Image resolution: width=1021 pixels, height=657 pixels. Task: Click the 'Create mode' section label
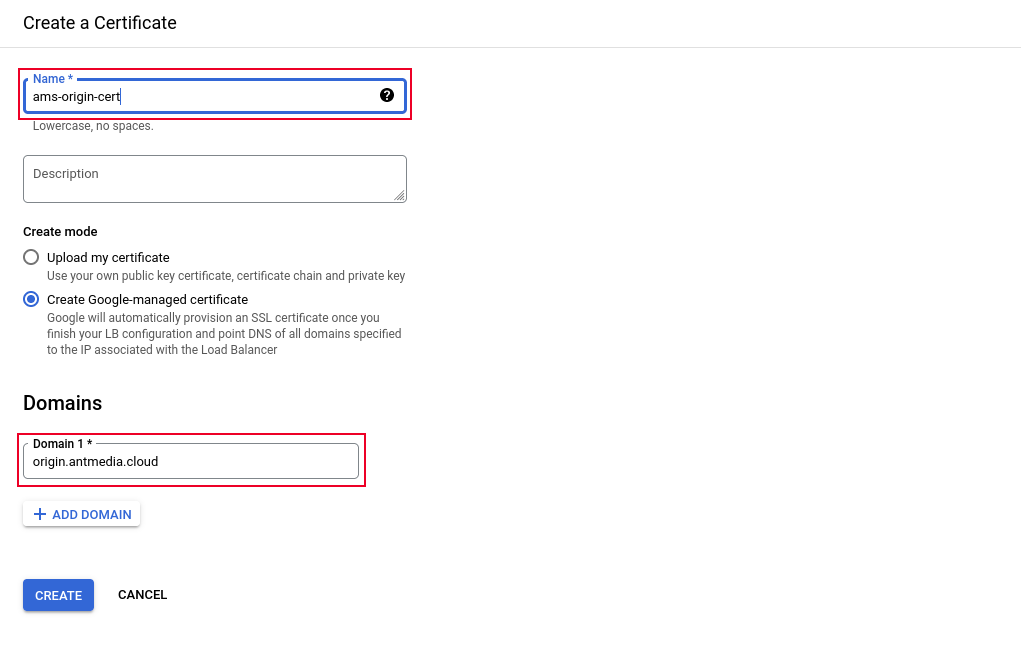coord(60,232)
